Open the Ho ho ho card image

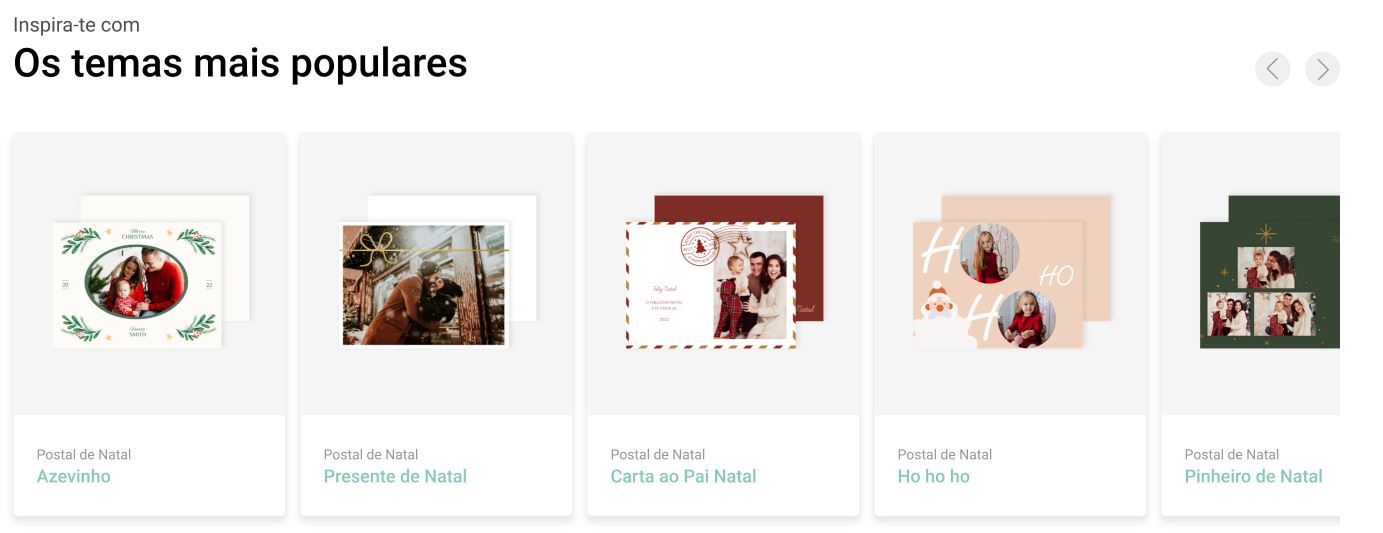click(1011, 272)
